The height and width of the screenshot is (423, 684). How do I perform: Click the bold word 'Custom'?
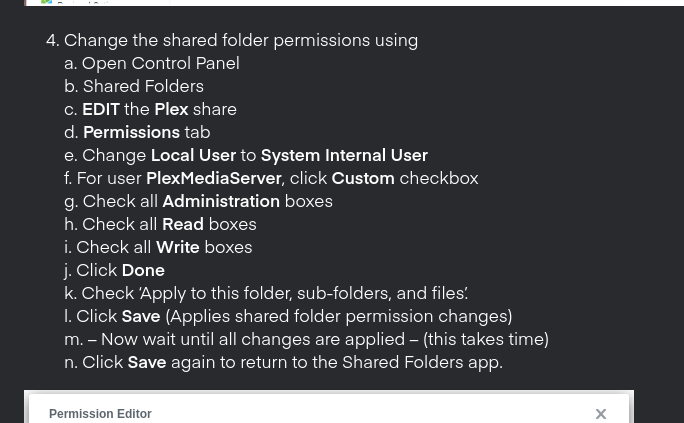tap(363, 179)
